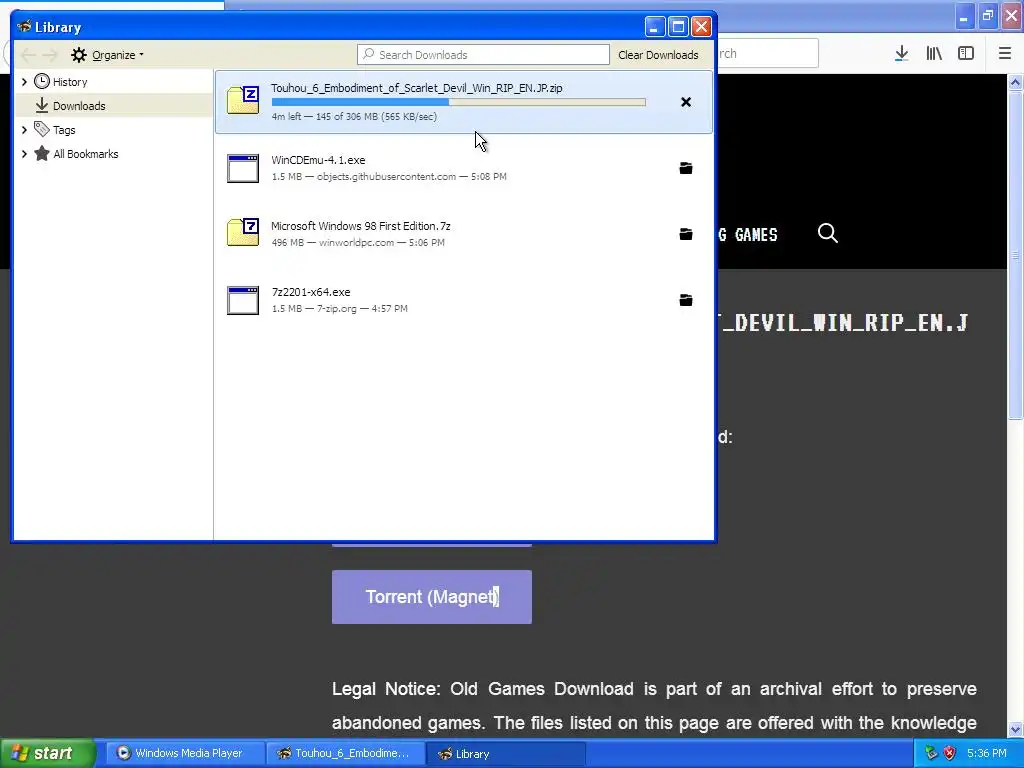Screen dimensions: 1024x768
Task: Click the Search Downloads field
Action: click(x=483, y=55)
